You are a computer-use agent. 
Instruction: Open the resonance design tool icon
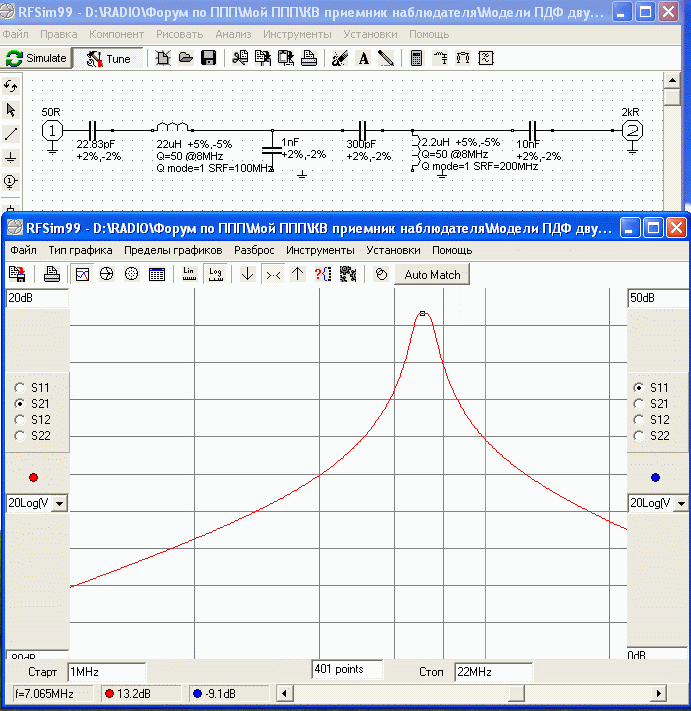[x=440, y=58]
